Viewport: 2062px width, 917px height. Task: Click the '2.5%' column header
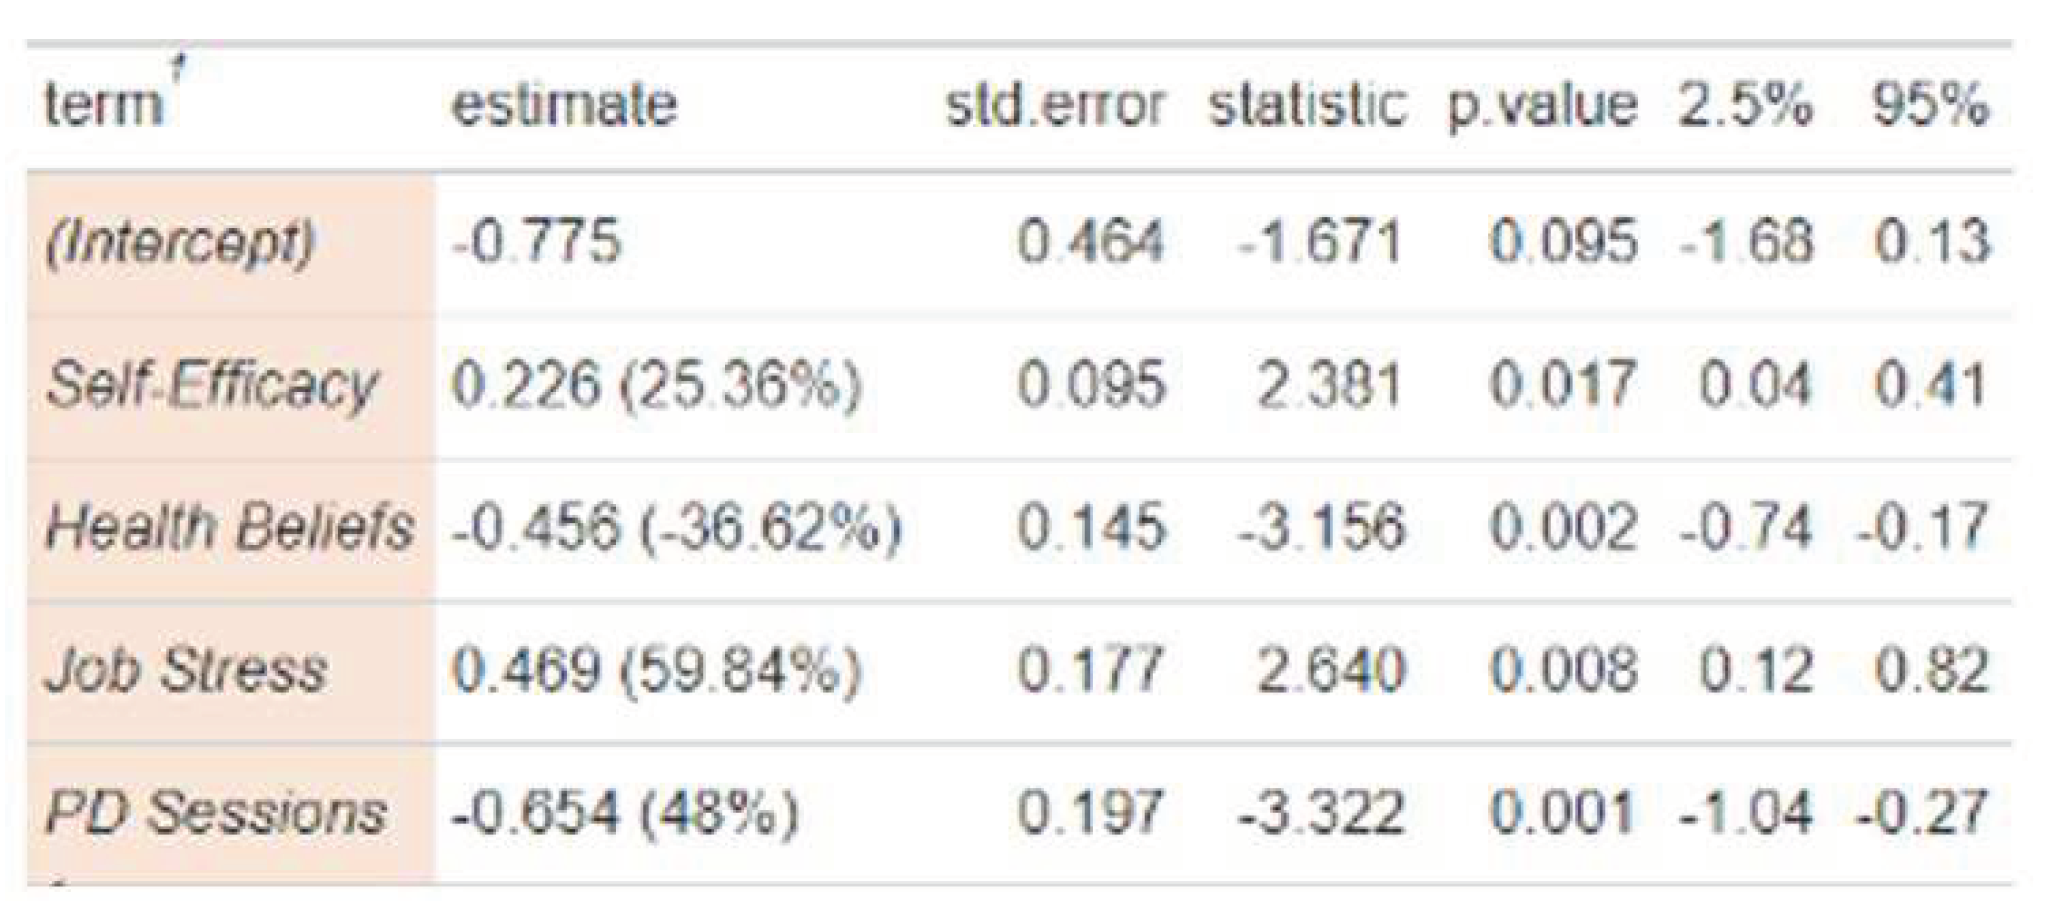click(1745, 105)
